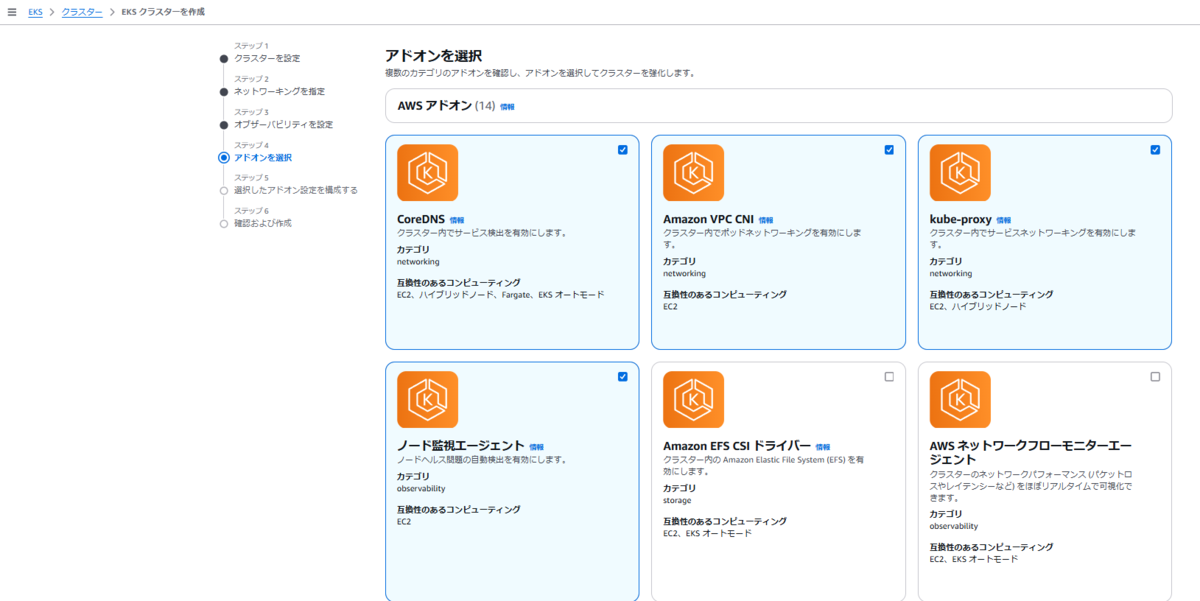Click CoreDNS compatibility text with Fargate
The height and width of the screenshot is (601, 1200).
(500, 295)
